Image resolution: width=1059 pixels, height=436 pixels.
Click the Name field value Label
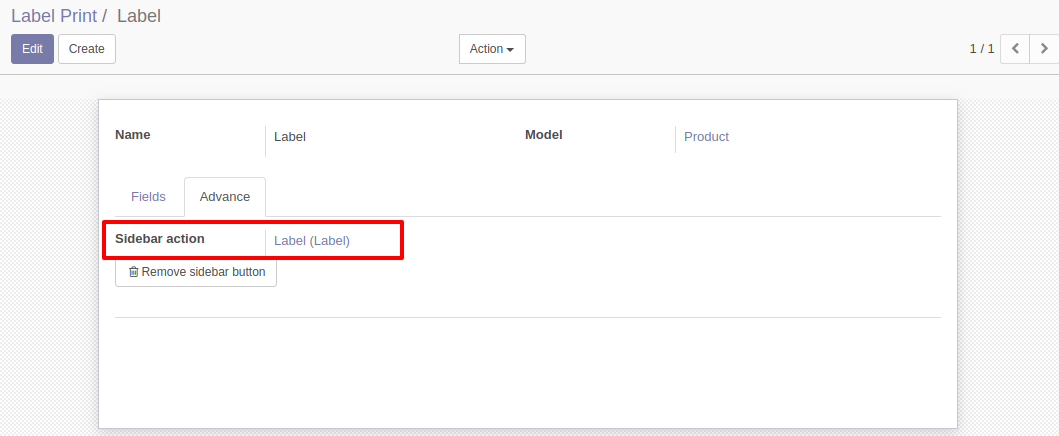pyautogui.click(x=290, y=137)
